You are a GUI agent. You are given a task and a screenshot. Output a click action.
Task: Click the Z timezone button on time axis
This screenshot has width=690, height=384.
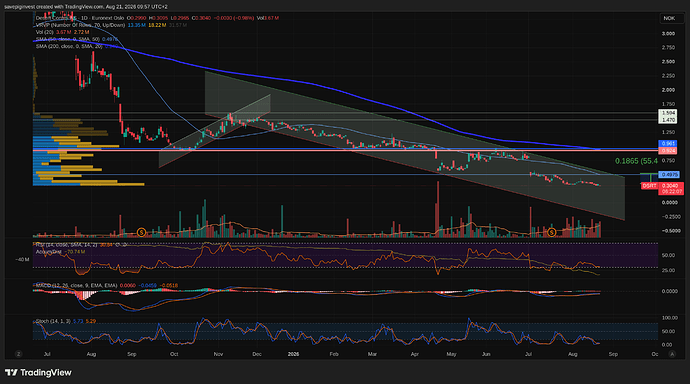coord(18,354)
